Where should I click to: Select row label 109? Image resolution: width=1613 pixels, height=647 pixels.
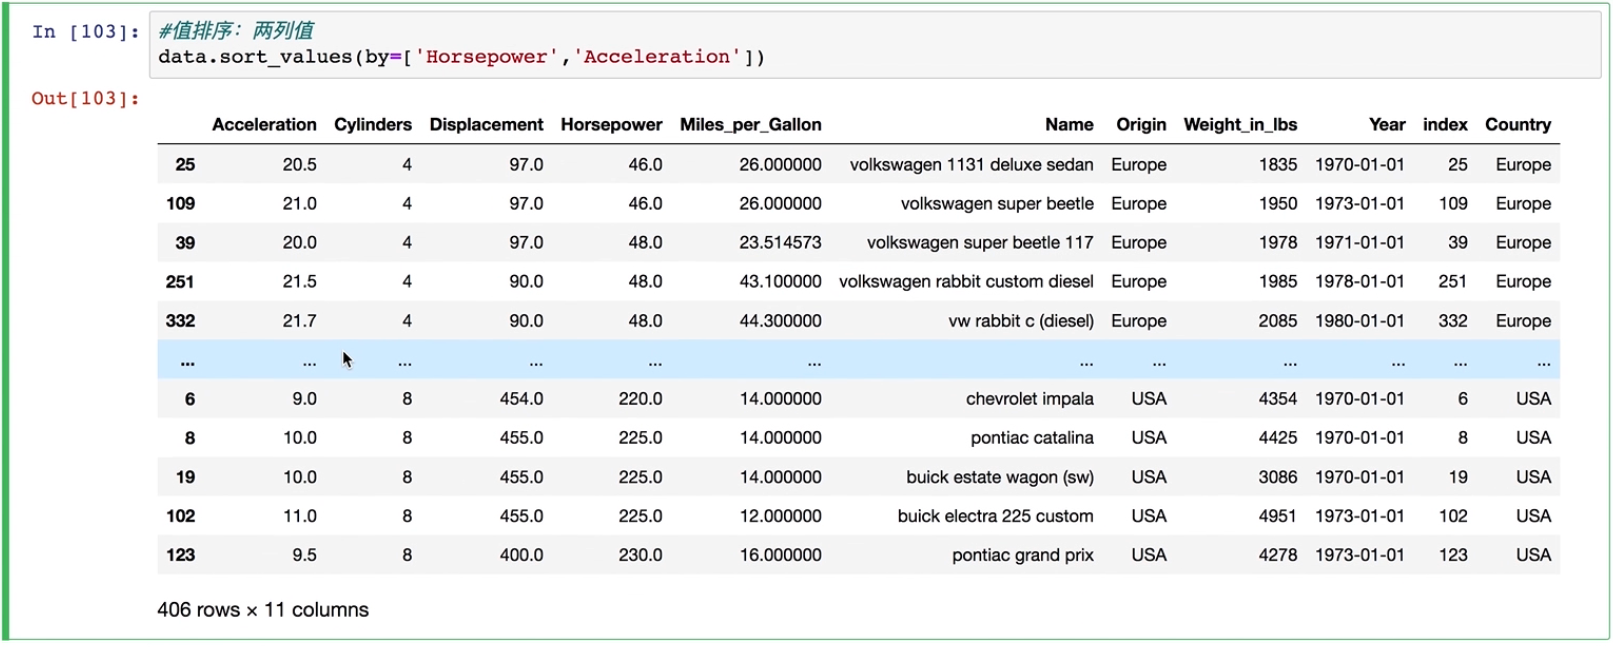[180, 203]
